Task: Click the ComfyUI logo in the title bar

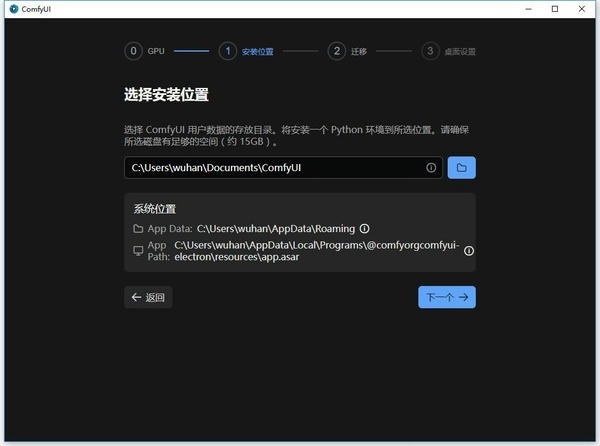Action: tap(14, 9)
